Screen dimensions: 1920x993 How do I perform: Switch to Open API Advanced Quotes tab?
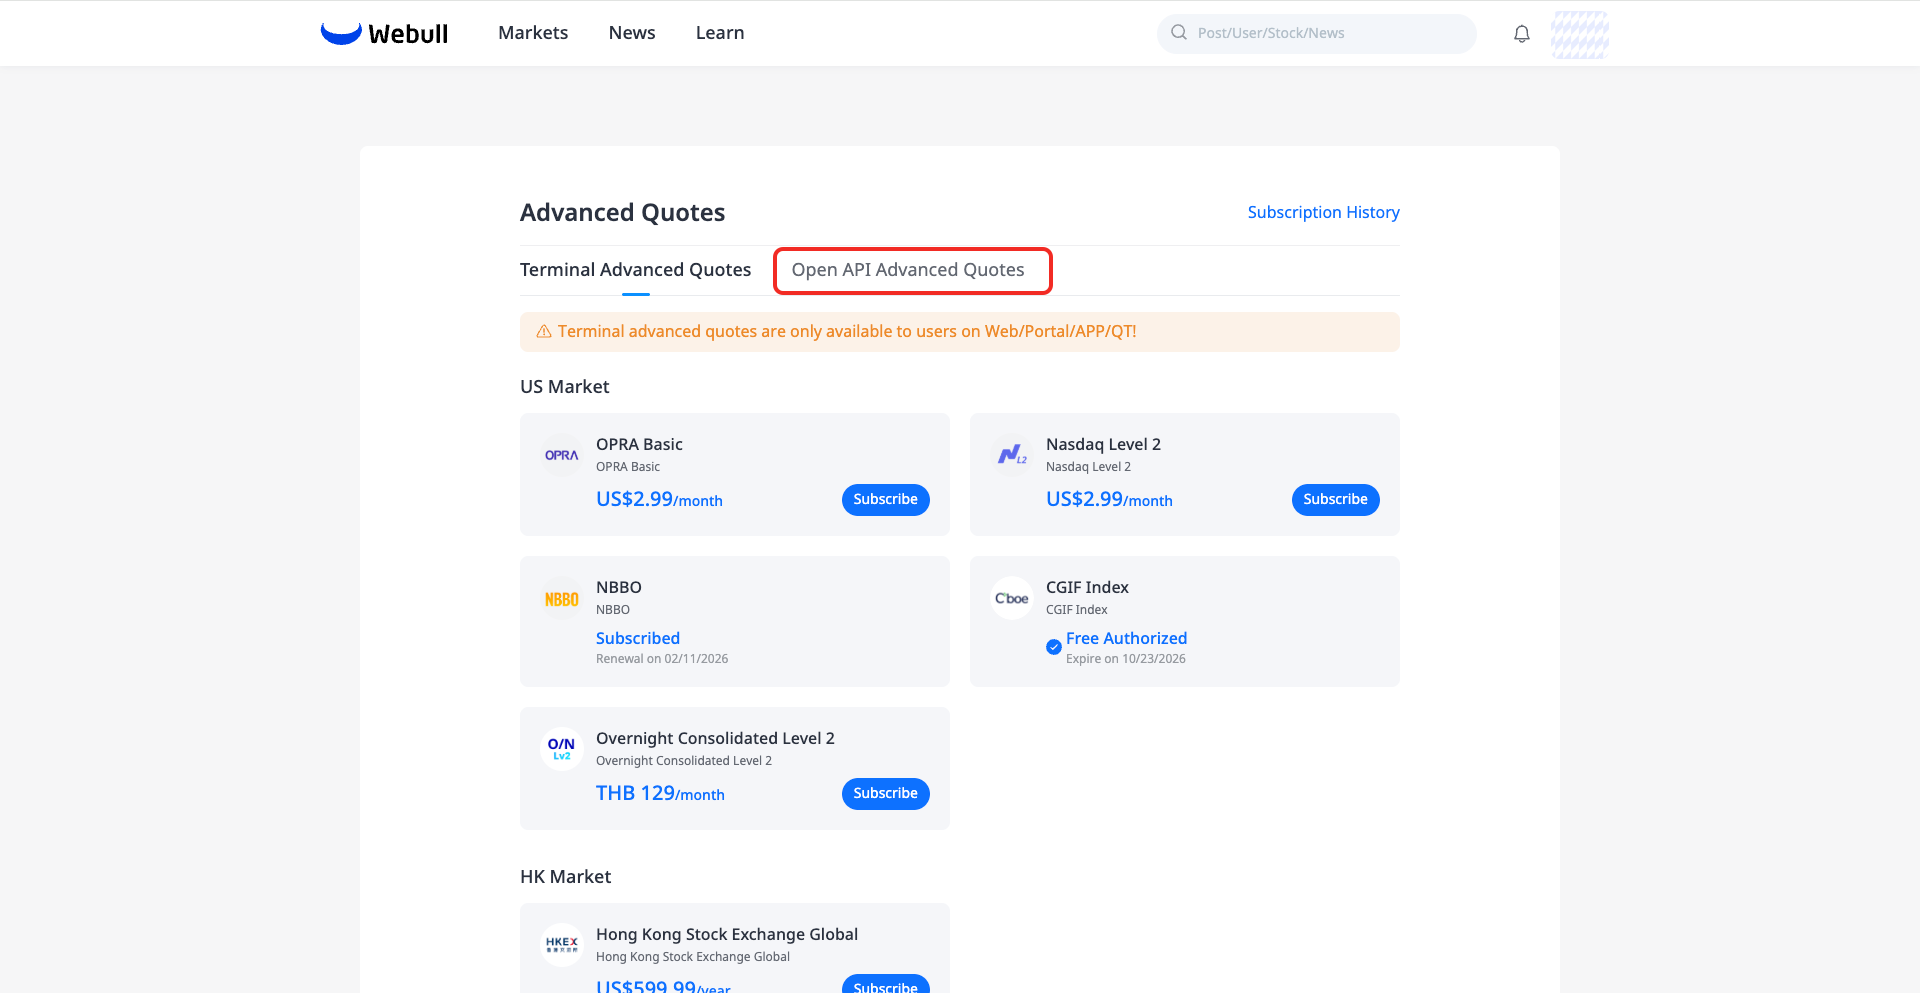[x=908, y=270]
